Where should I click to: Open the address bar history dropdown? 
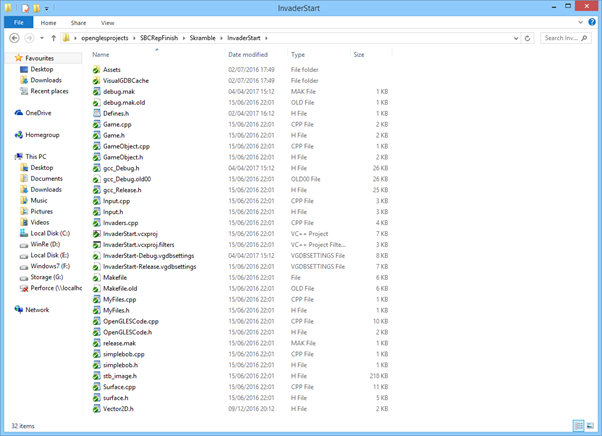click(x=515, y=38)
